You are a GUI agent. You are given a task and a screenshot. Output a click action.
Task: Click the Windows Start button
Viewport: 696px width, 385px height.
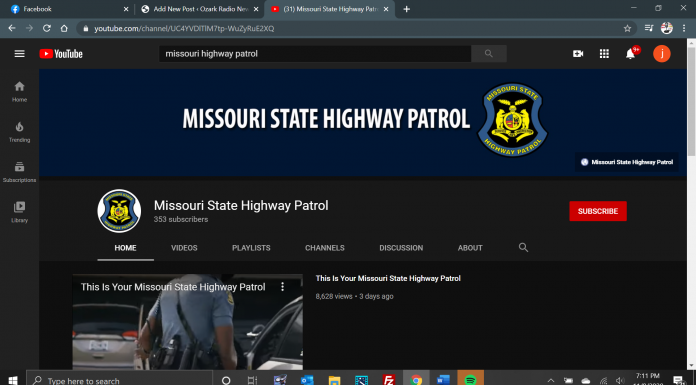coord(13,380)
